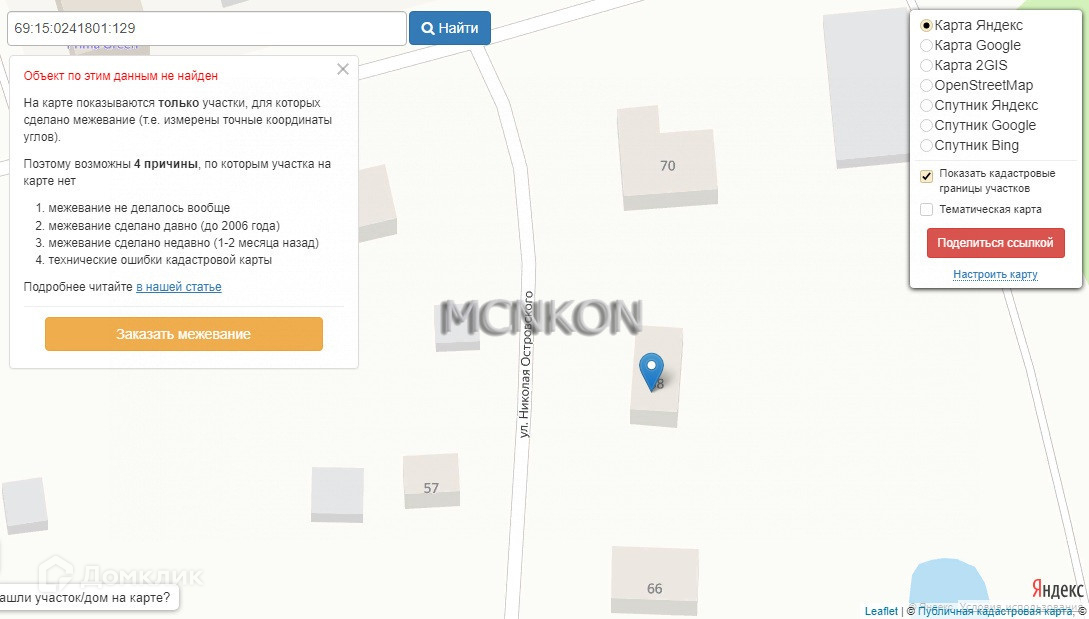Screen dimensions: 1089x619
Task: Click Поделиться ссылкой red button
Action: pyautogui.click(x=995, y=243)
